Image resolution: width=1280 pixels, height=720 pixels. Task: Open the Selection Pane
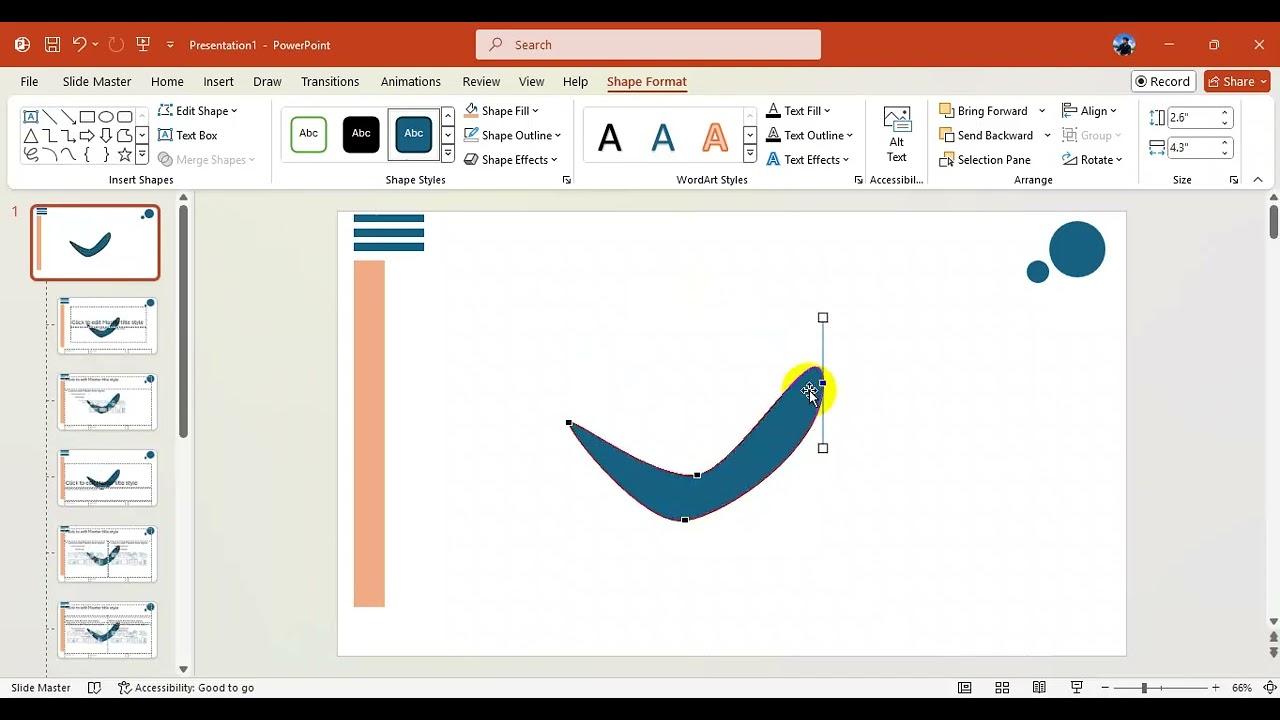[985, 160]
